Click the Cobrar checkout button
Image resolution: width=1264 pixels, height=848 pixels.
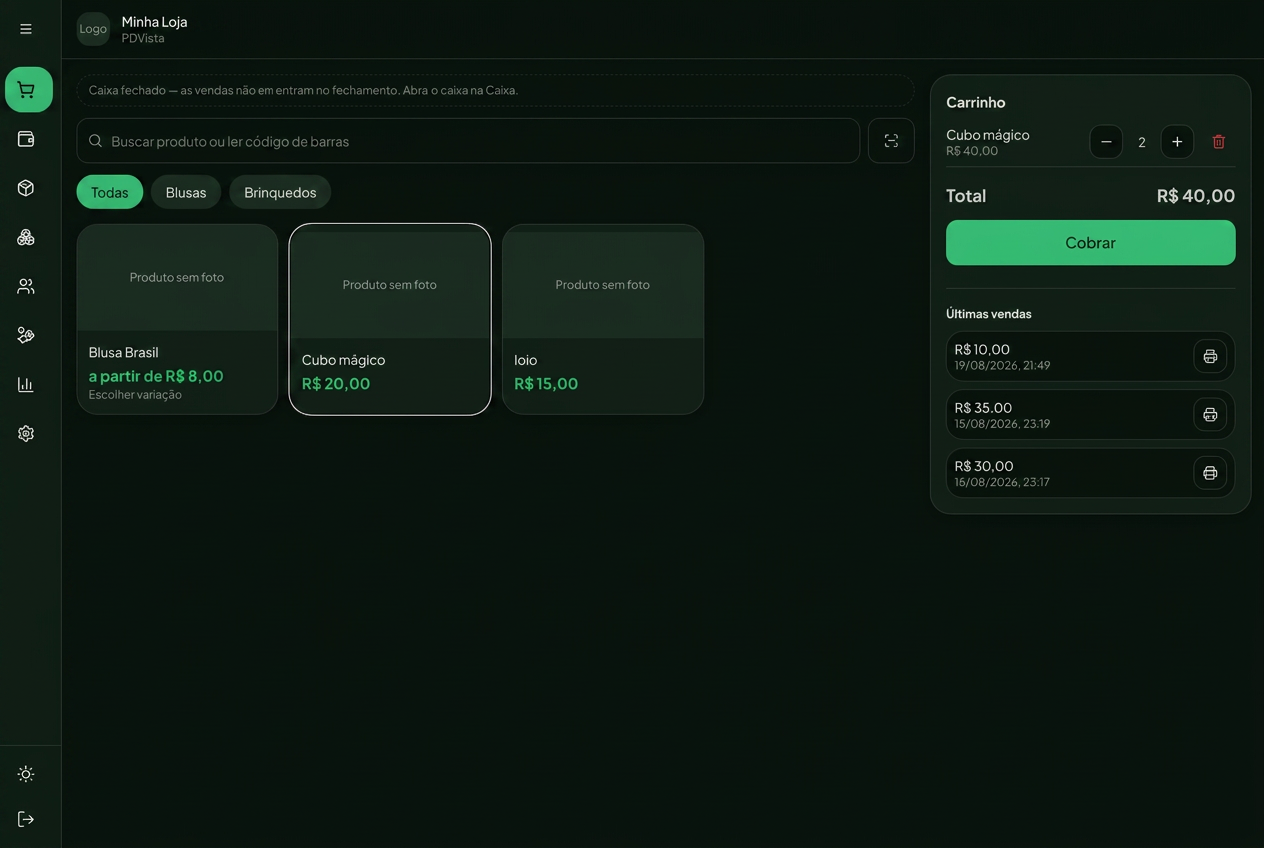[x=1091, y=243]
